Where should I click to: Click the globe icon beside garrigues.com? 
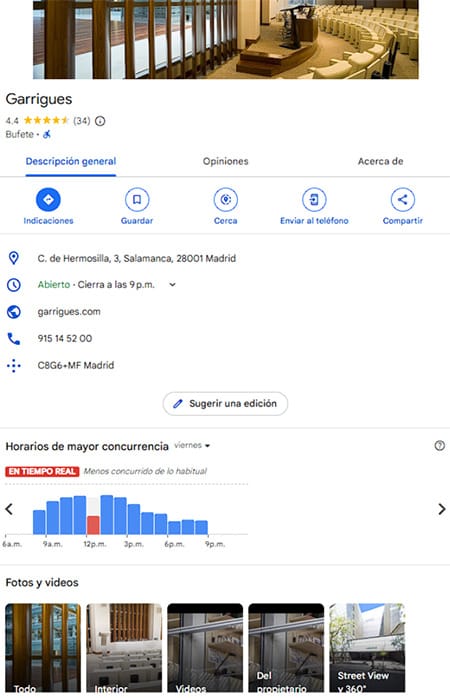point(14,312)
